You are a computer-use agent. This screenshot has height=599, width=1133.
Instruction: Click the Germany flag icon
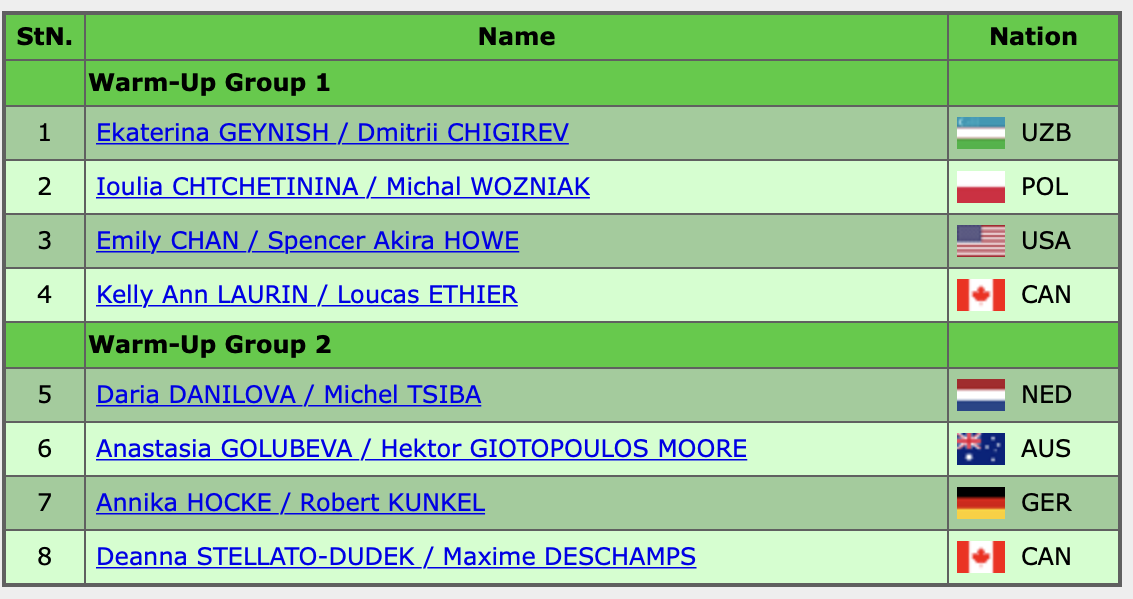click(x=981, y=503)
